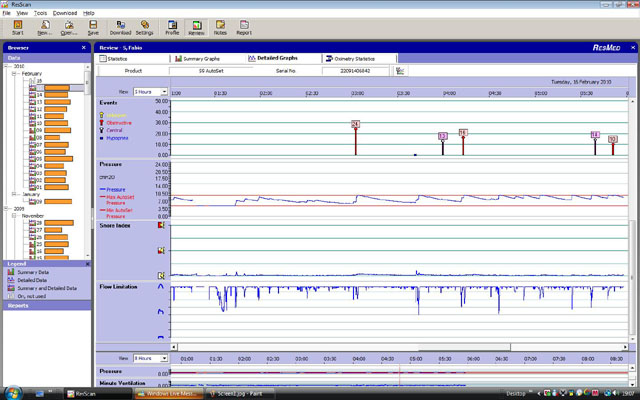
Task: Switch to the Review toolbar view
Action: [196, 28]
